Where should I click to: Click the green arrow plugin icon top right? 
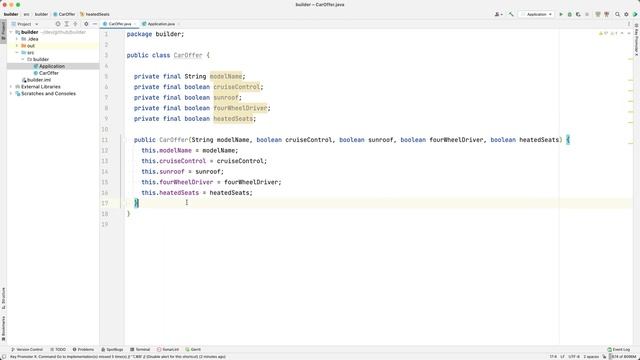pyautogui.click(x=635, y=14)
